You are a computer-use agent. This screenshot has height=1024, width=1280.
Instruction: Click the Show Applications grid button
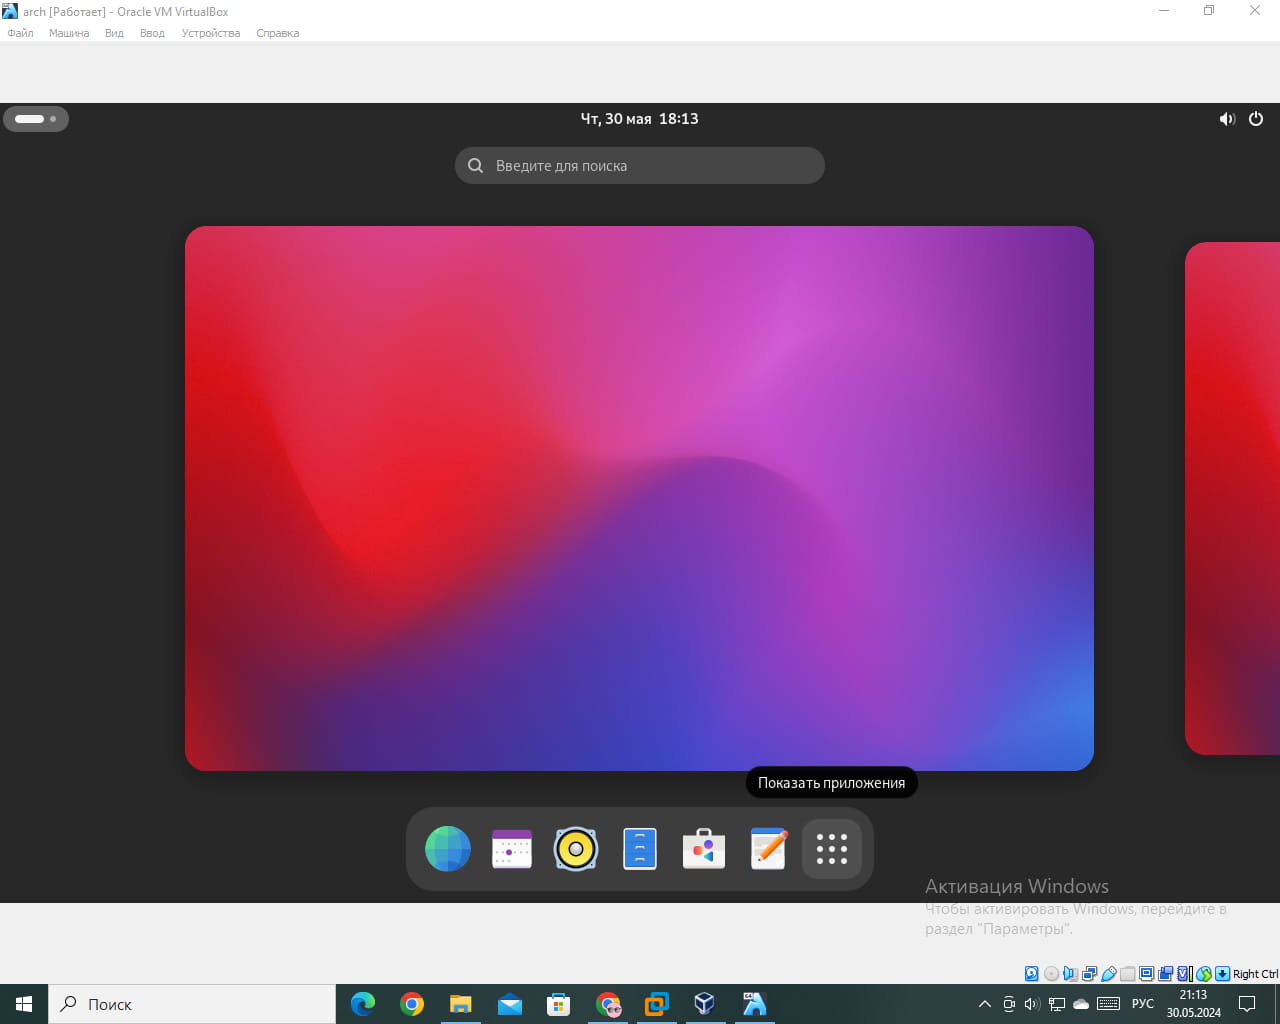(x=832, y=849)
